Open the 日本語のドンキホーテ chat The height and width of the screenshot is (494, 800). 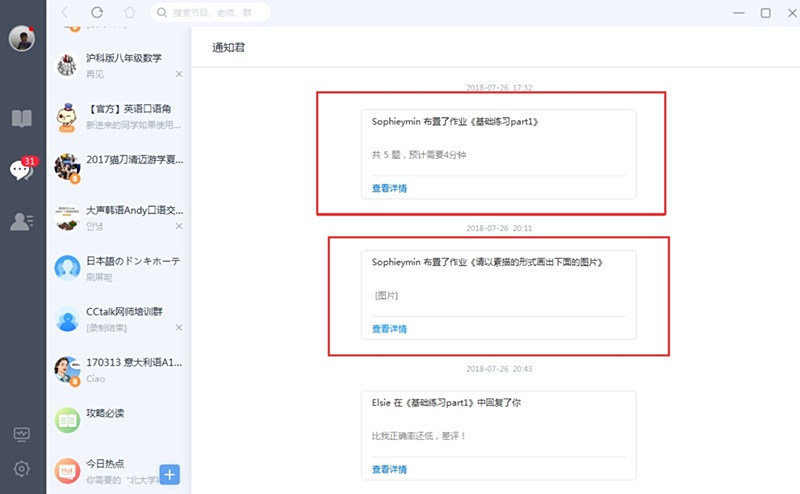(119, 268)
